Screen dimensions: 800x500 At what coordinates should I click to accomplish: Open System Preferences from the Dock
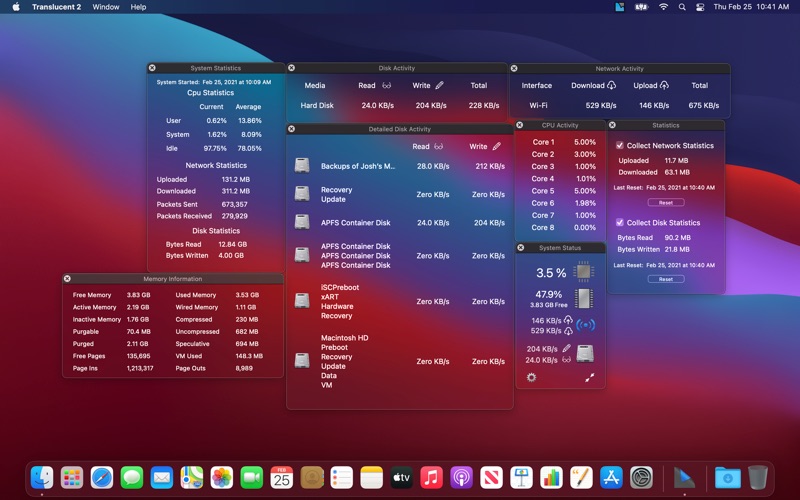(641, 478)
